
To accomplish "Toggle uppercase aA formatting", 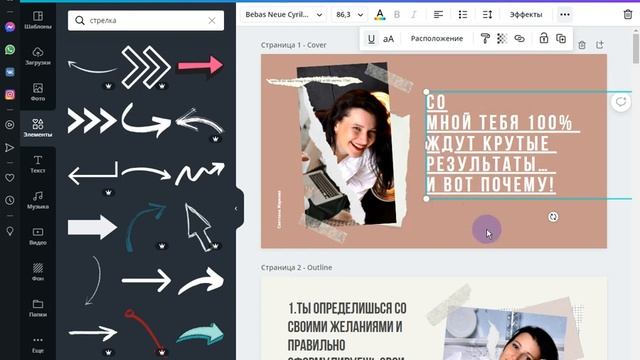I will (389, 39).
